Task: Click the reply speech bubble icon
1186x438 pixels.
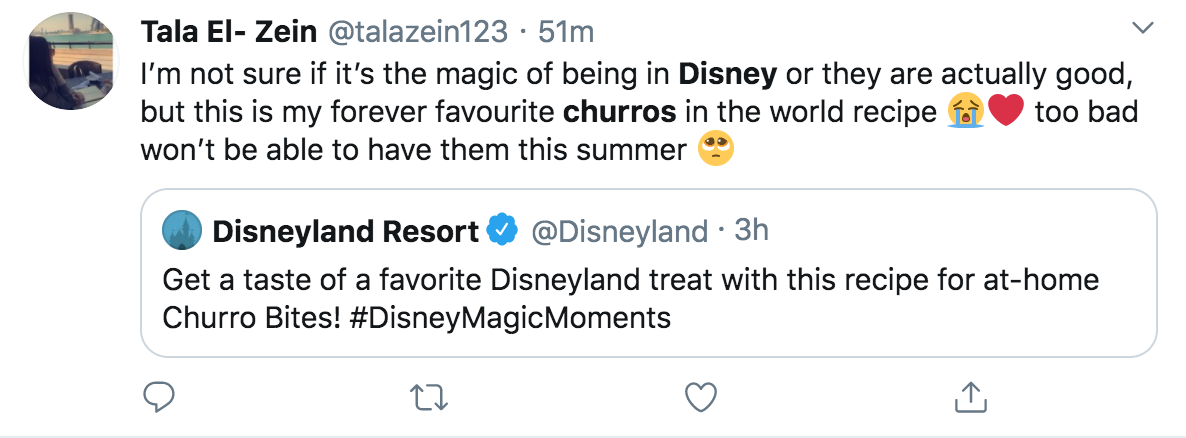Action: click(159, 396)
